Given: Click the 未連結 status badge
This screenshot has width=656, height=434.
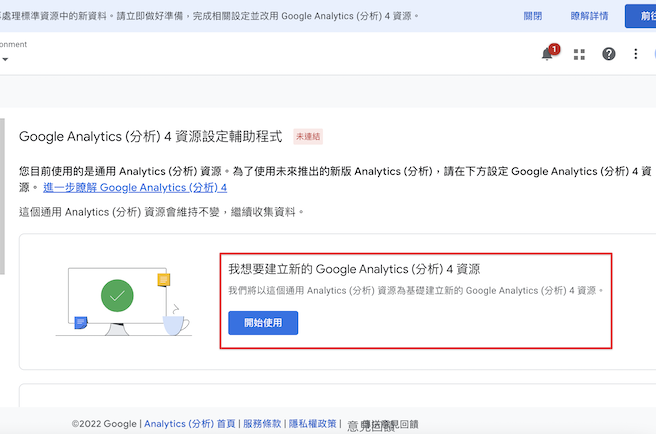Looking at the screenshot, I should [308, 136].
